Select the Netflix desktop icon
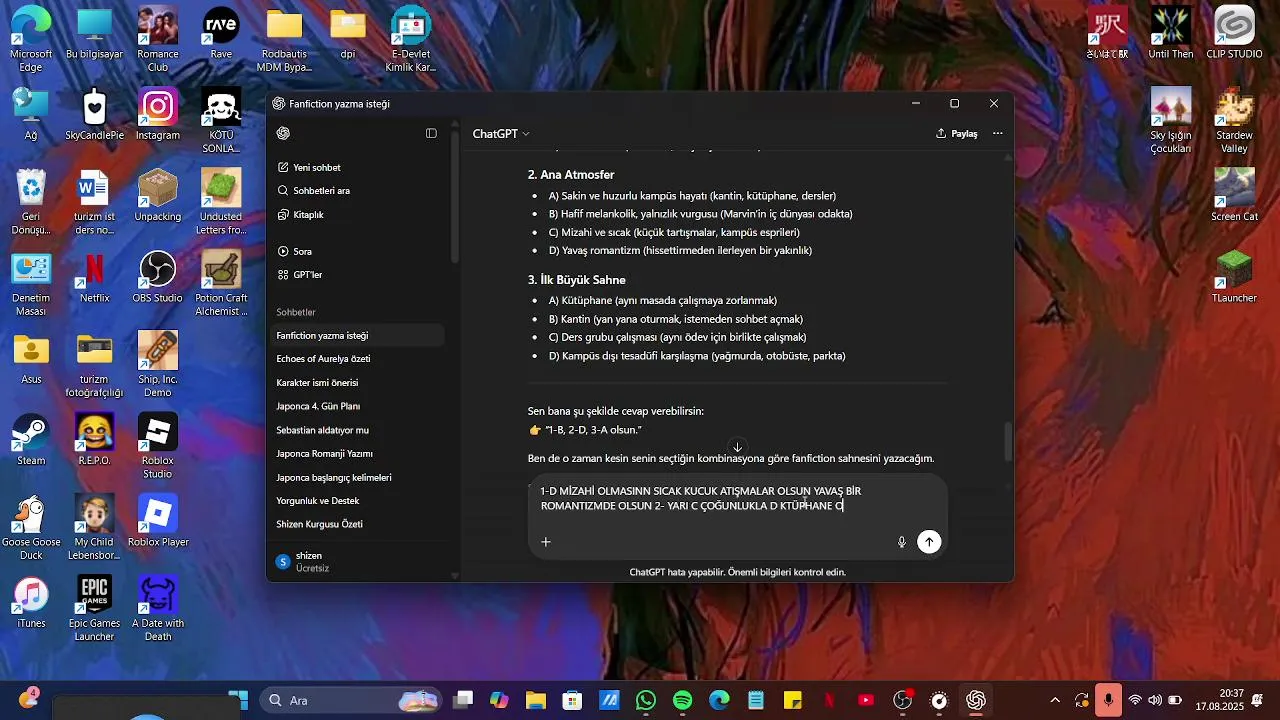This screenshot has height=720, width=1280. (x=95, y=278)
